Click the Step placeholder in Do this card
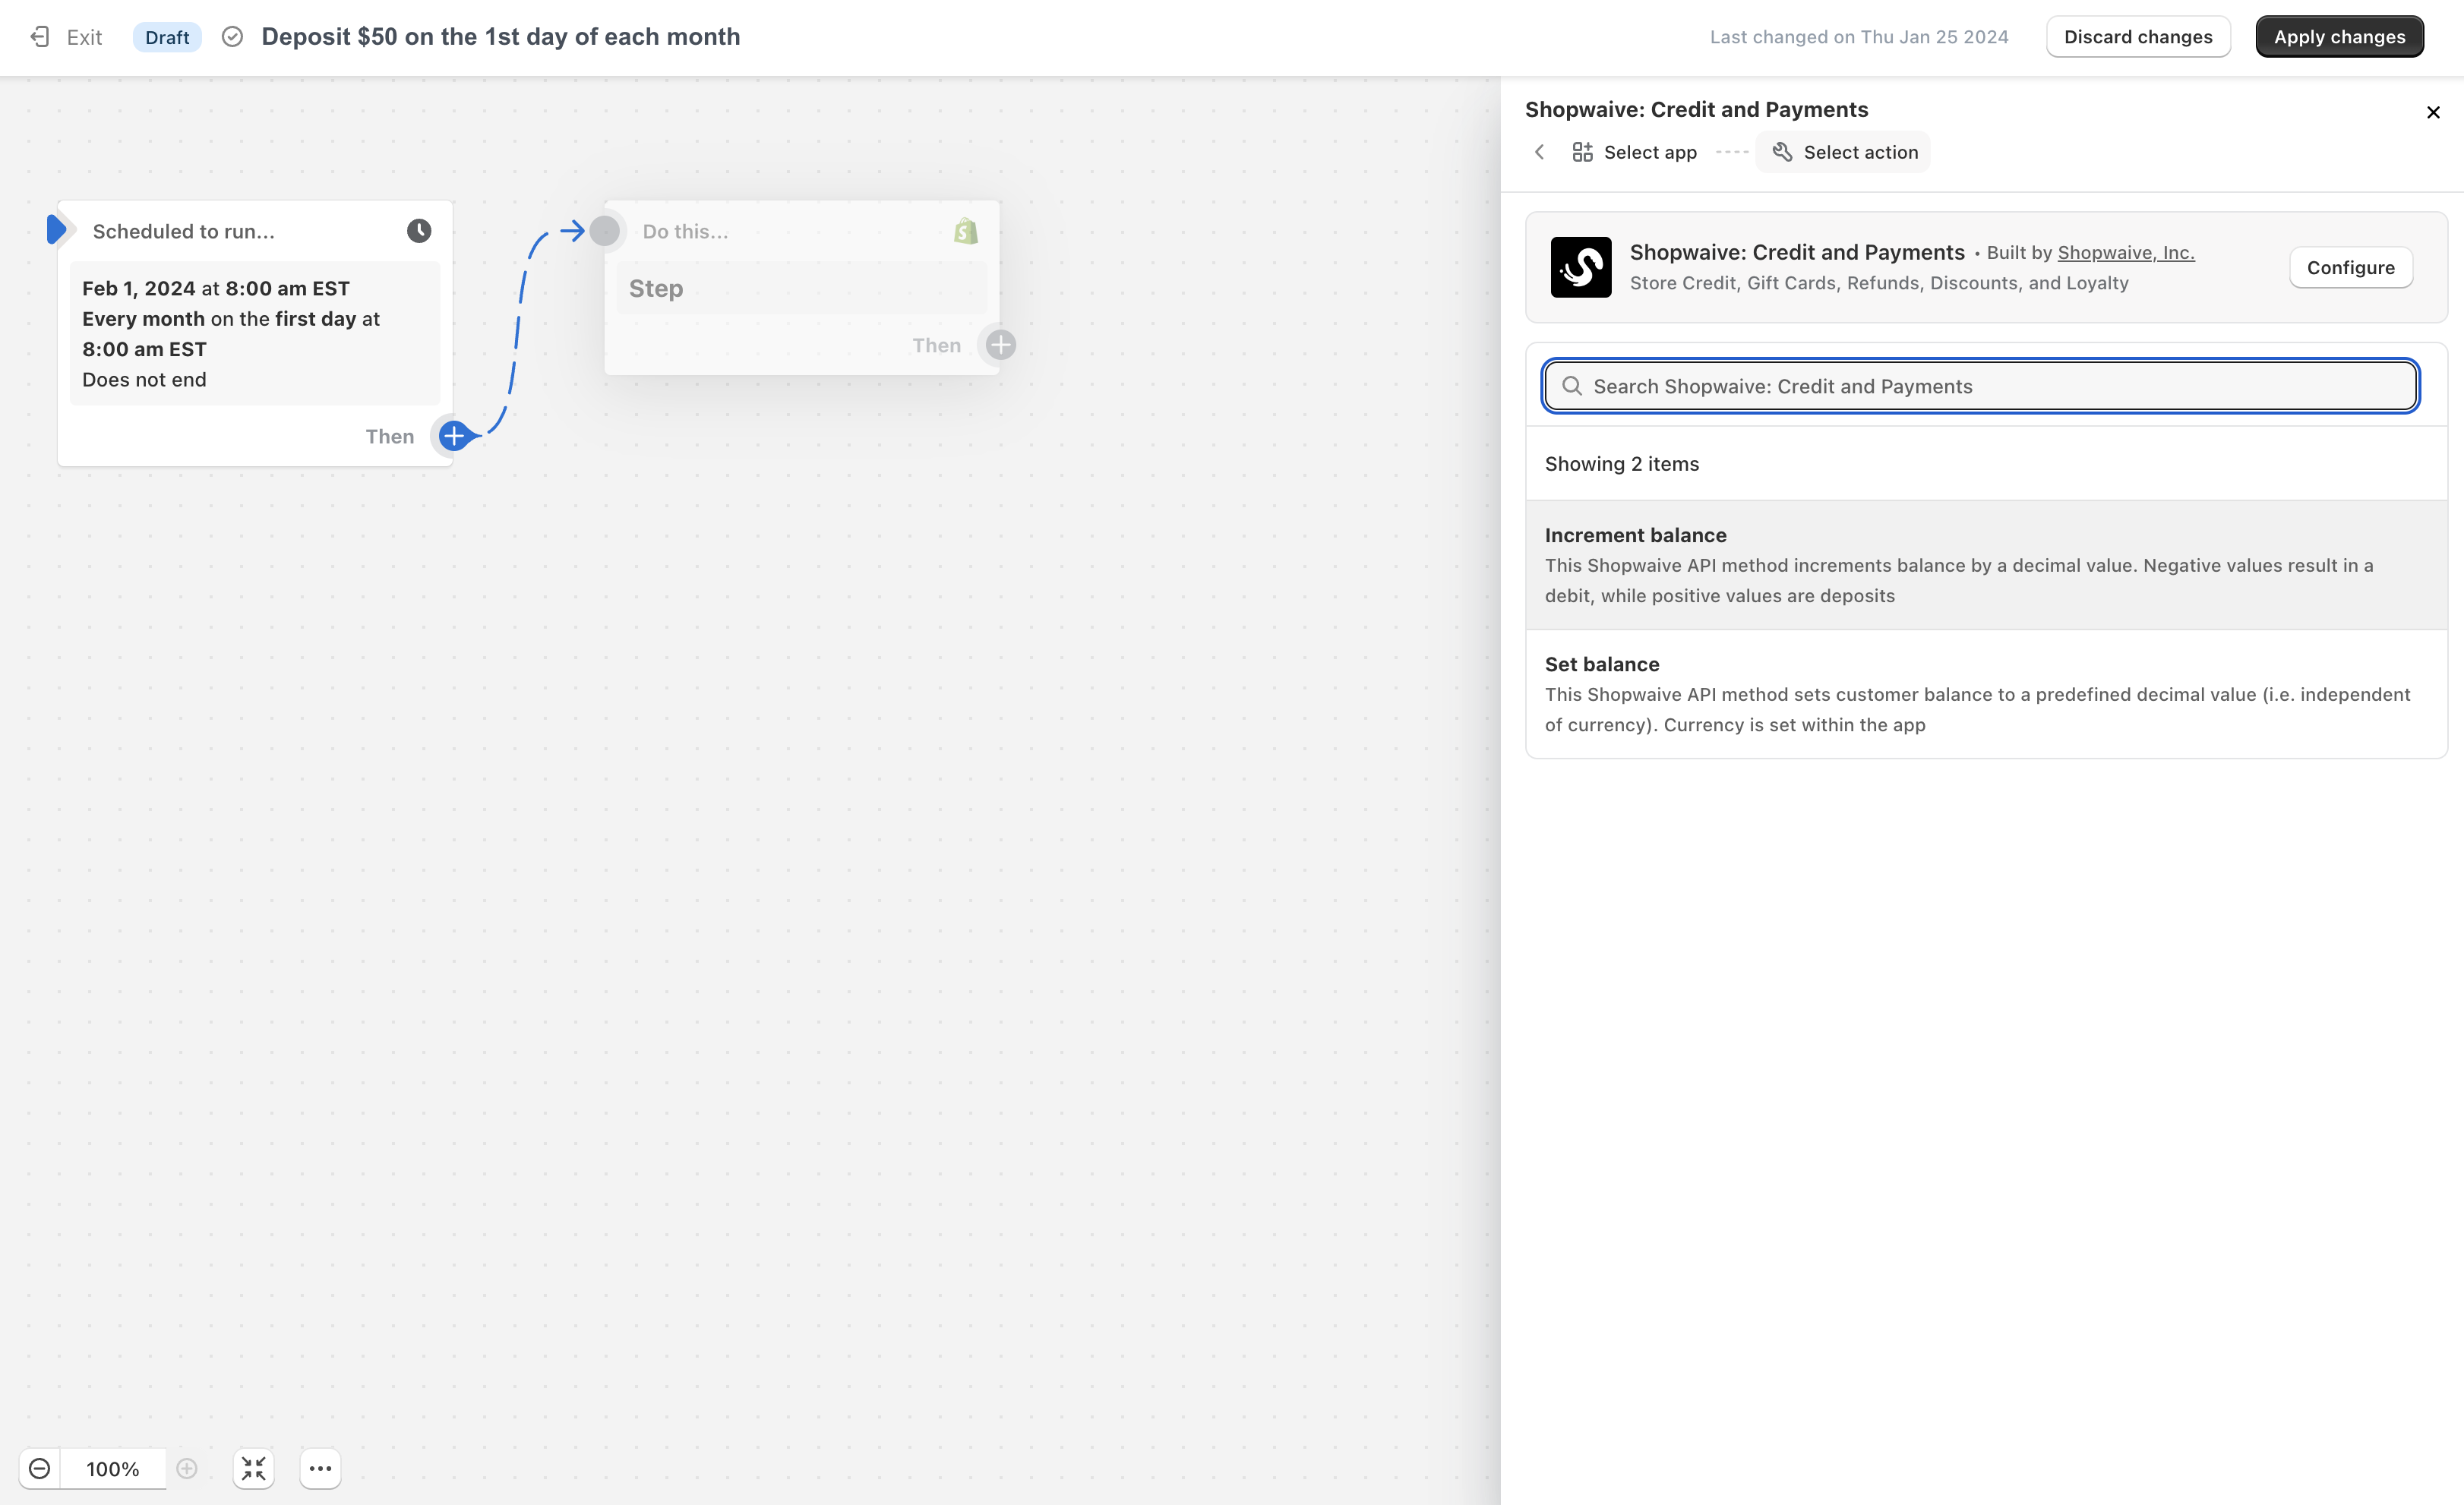 [x=802, y=288]
